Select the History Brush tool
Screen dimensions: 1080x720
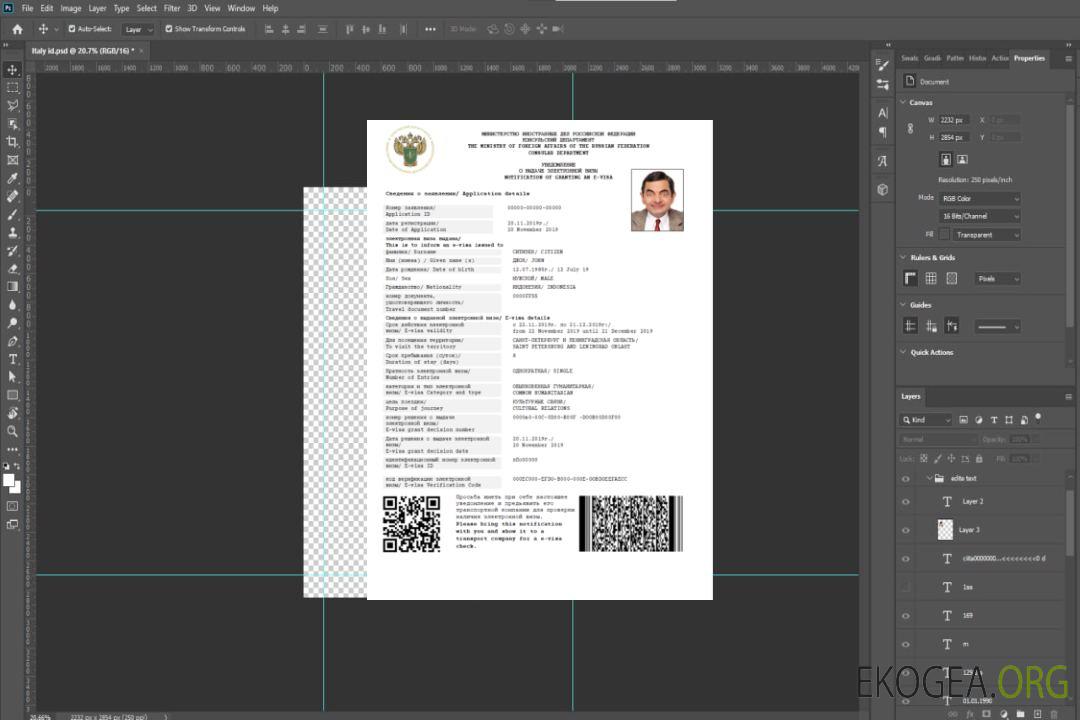point(12,251)
